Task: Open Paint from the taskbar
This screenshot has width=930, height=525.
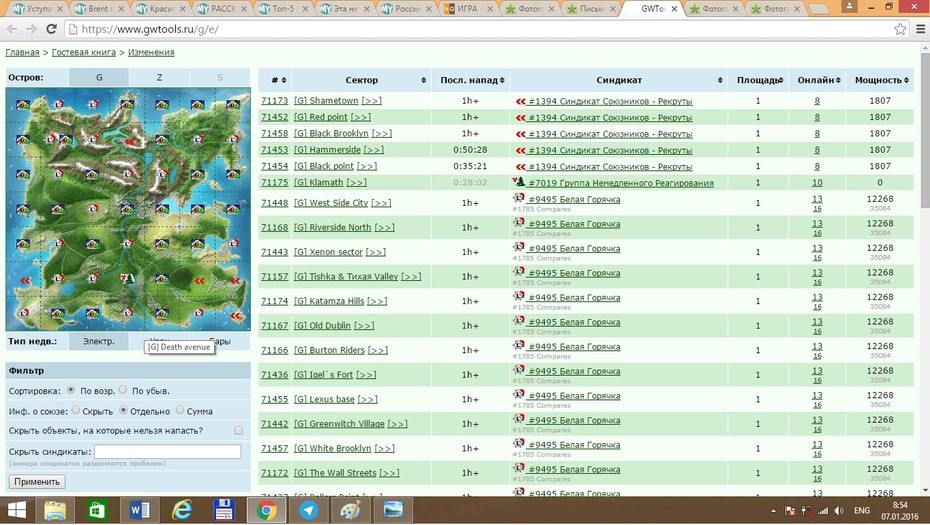Action: [x=350, y=510]
